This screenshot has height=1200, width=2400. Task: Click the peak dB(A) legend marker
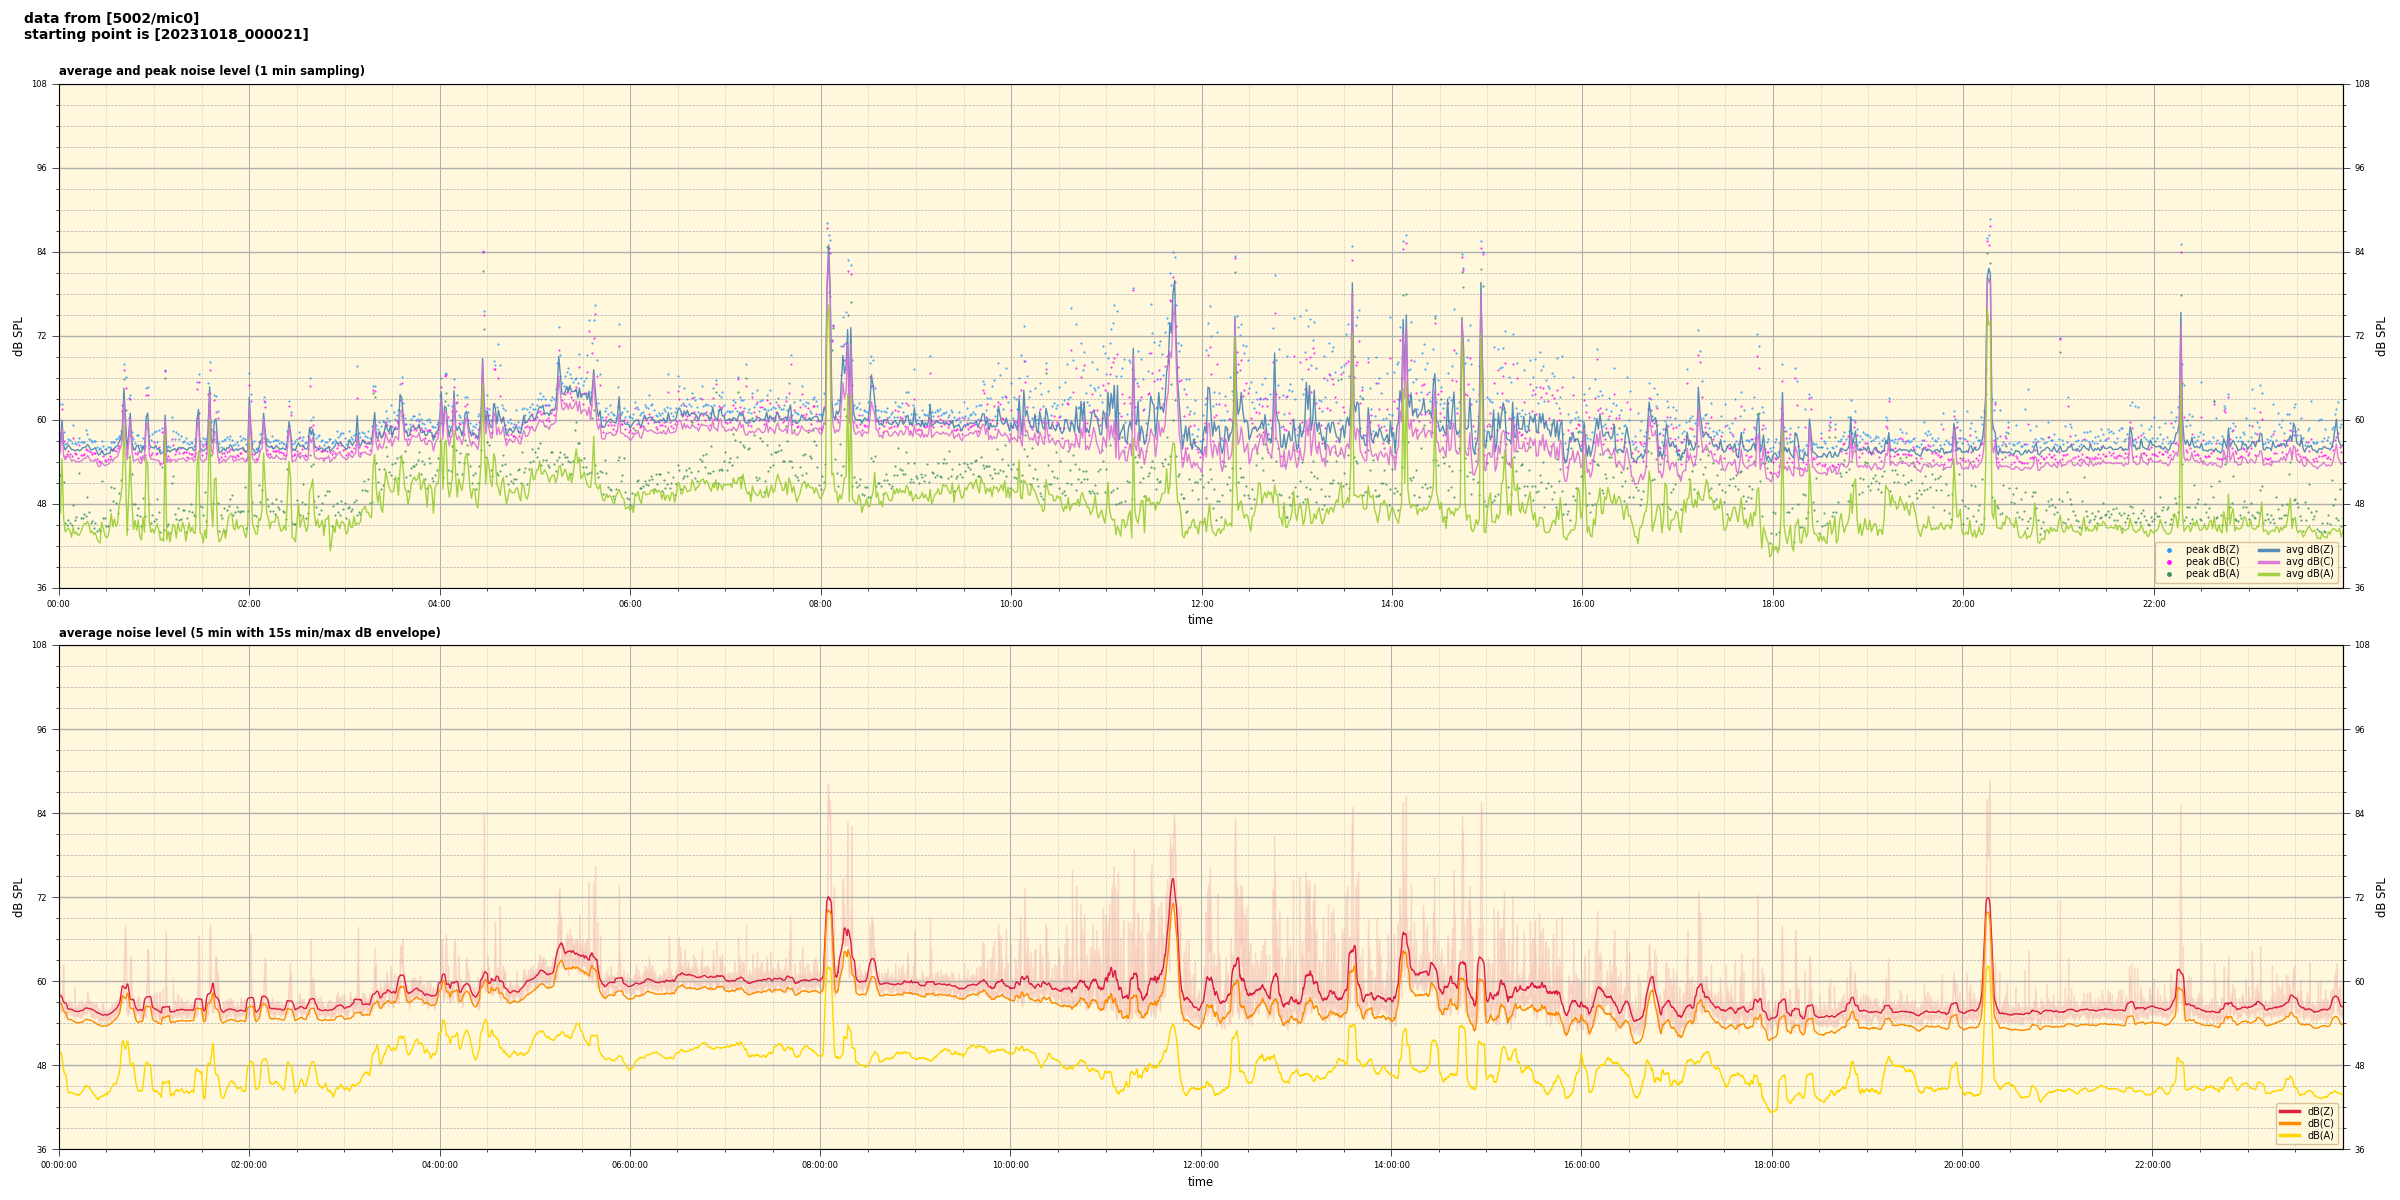2169,574
